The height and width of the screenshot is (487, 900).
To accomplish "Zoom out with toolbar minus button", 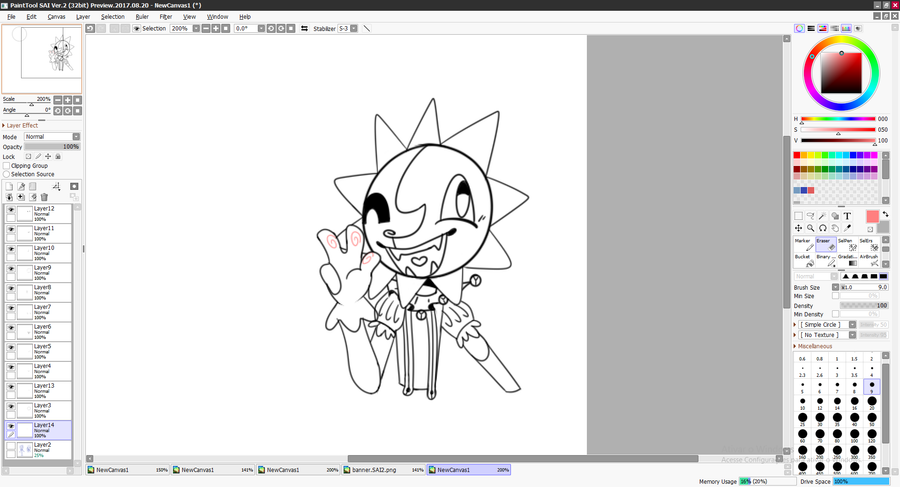I will tap(205, 28).
